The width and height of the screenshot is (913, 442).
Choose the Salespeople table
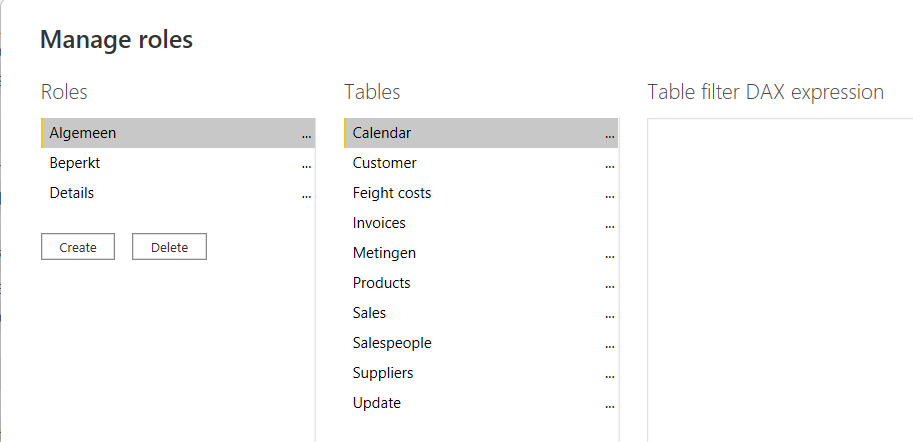coord(392,343)
